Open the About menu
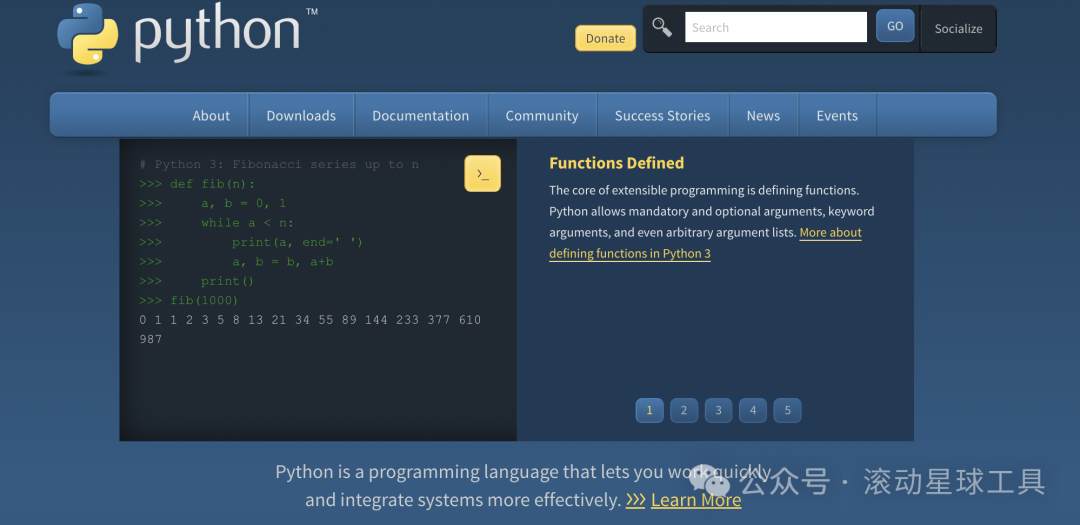 [x=211, y=116]
